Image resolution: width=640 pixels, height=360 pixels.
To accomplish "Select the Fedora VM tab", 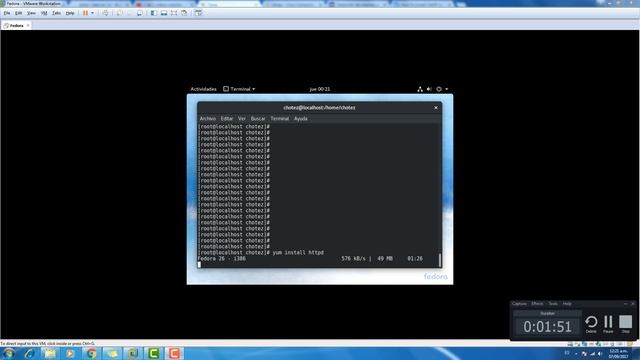I will click(15, 25).
